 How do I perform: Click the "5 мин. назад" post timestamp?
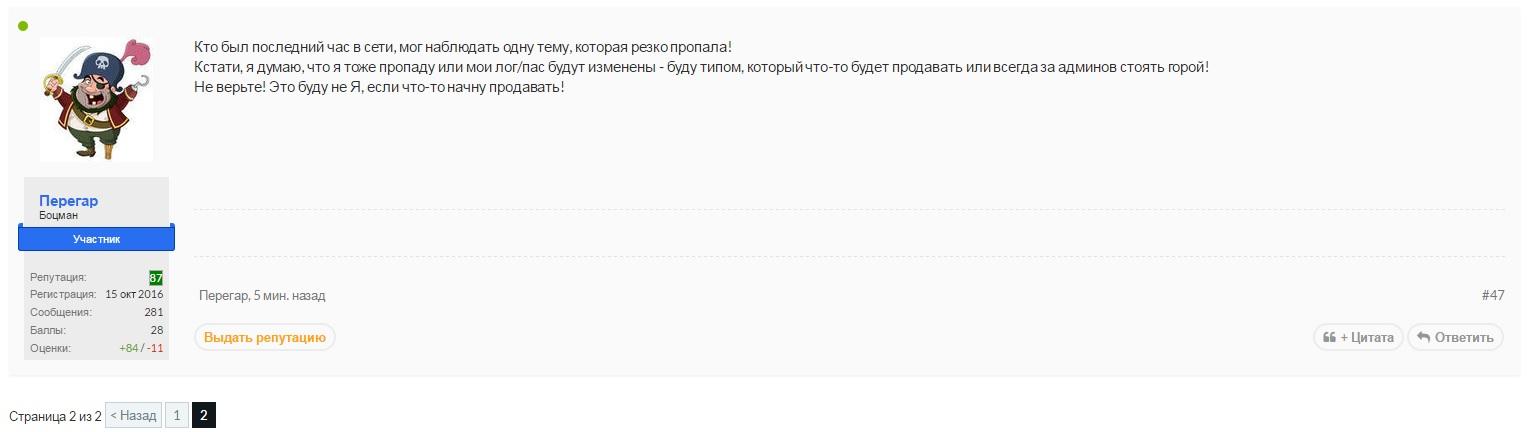pyautogui.click(x=289, y=296)
